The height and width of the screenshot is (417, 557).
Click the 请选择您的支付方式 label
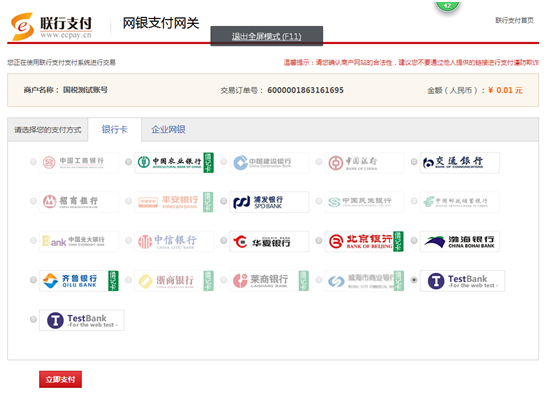coord(48,130)
